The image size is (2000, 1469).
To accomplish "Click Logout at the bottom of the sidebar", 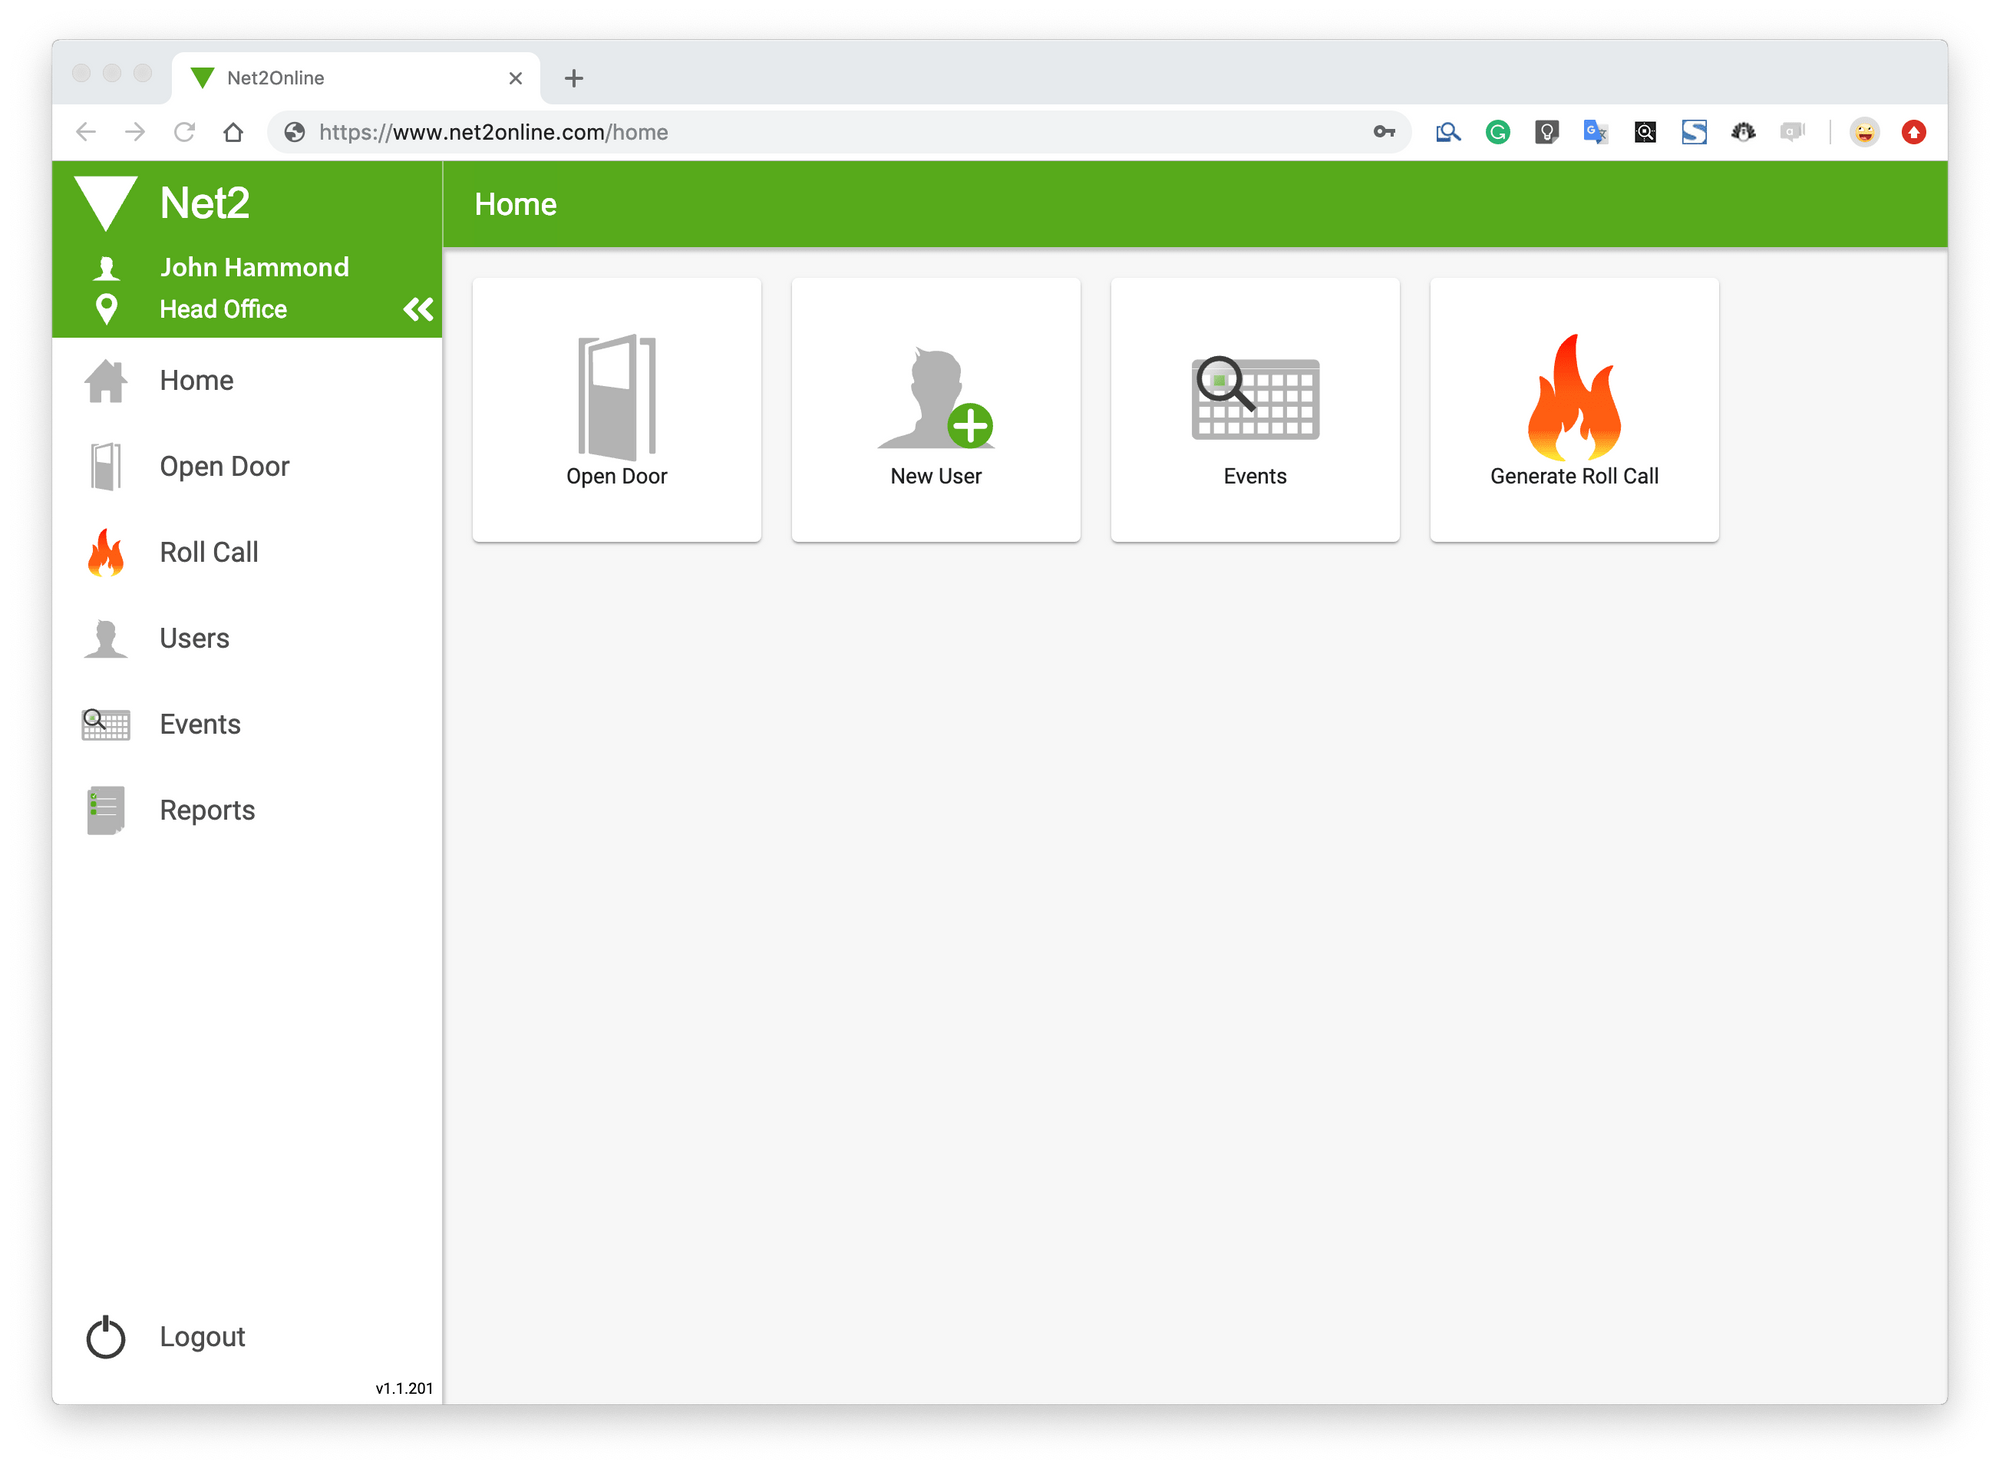I will tap(202, 1337).
